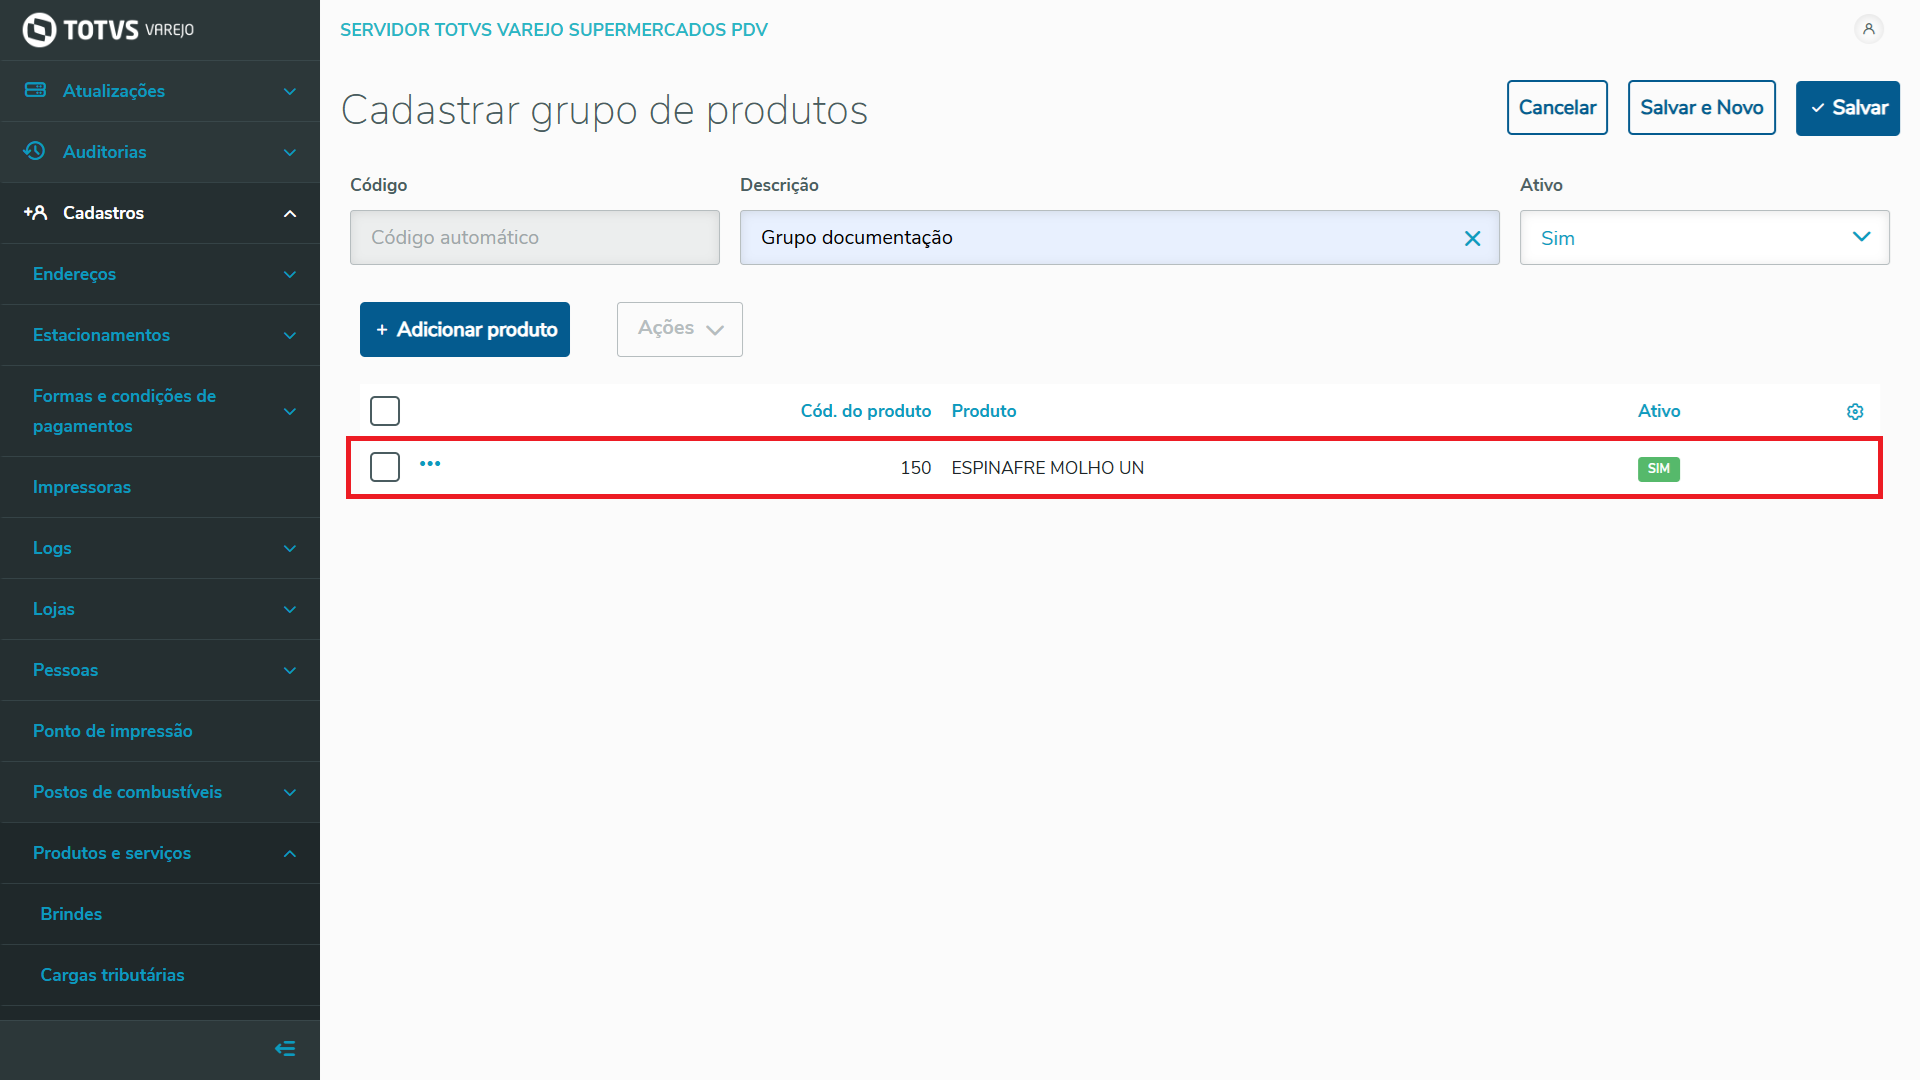The height and width of the screenshot is (1080, 1920).
Task: Click the Adicionar produto button
Action: (465, 329)
